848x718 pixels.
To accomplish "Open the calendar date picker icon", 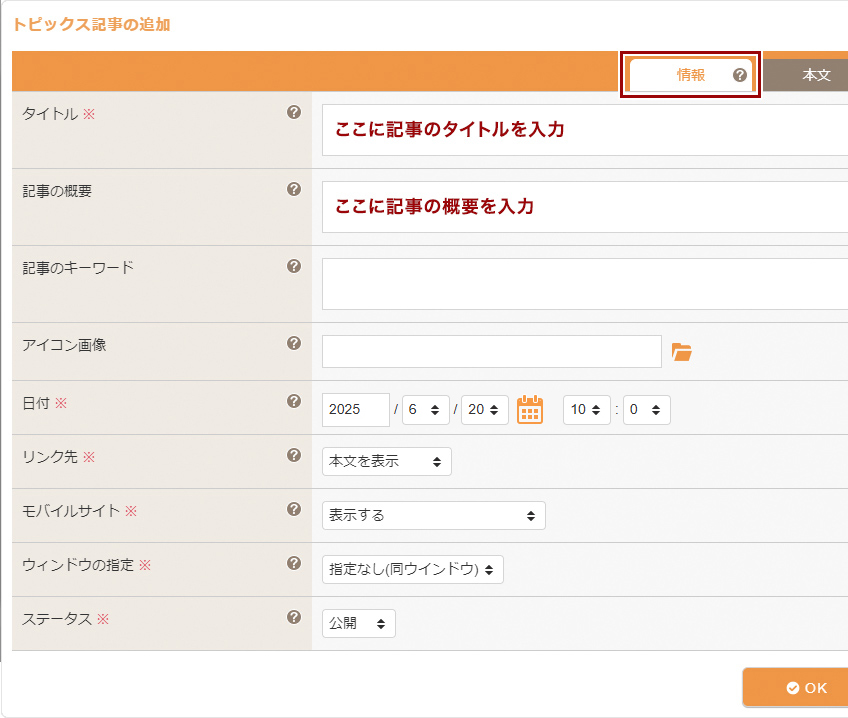I will 530,410.
